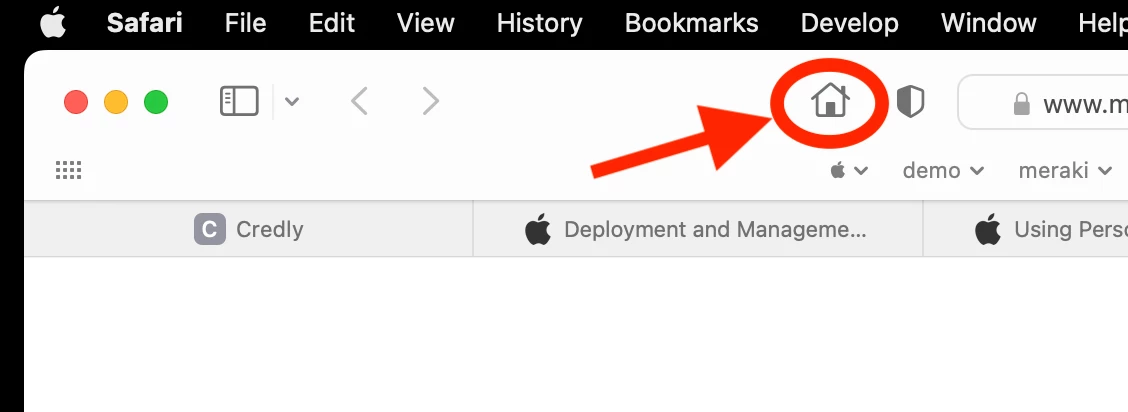The height and width of the screenshot is (412, 1128).
Task: Open the Bookmarks menu
Action: 691,23
